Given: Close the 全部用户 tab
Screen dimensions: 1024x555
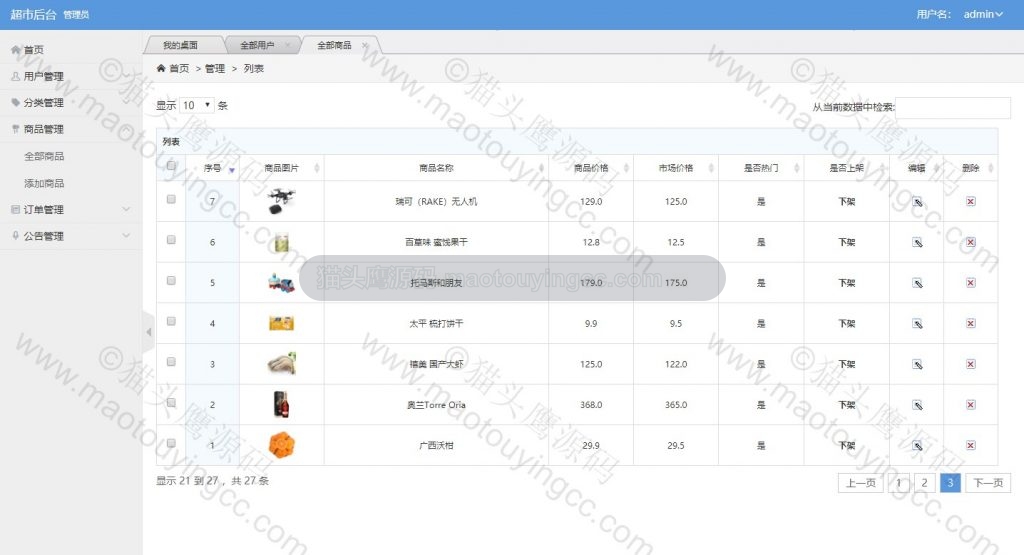Looking at the screenshot, I should tap(287, 45).
